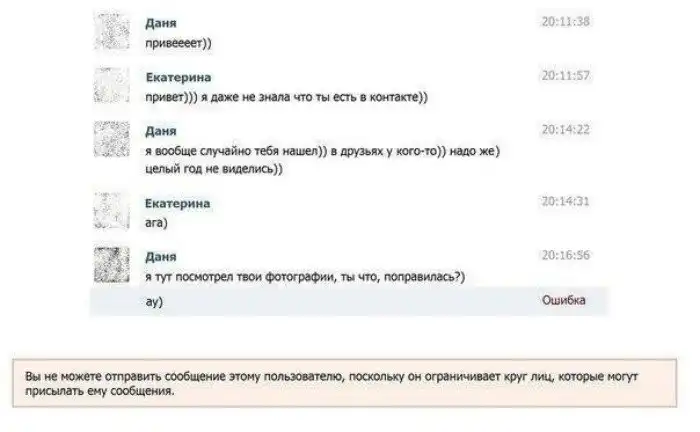Click the name Даня above 'я вообще случайно' message
Screen dimensions: 700x432
click(161, 131)
